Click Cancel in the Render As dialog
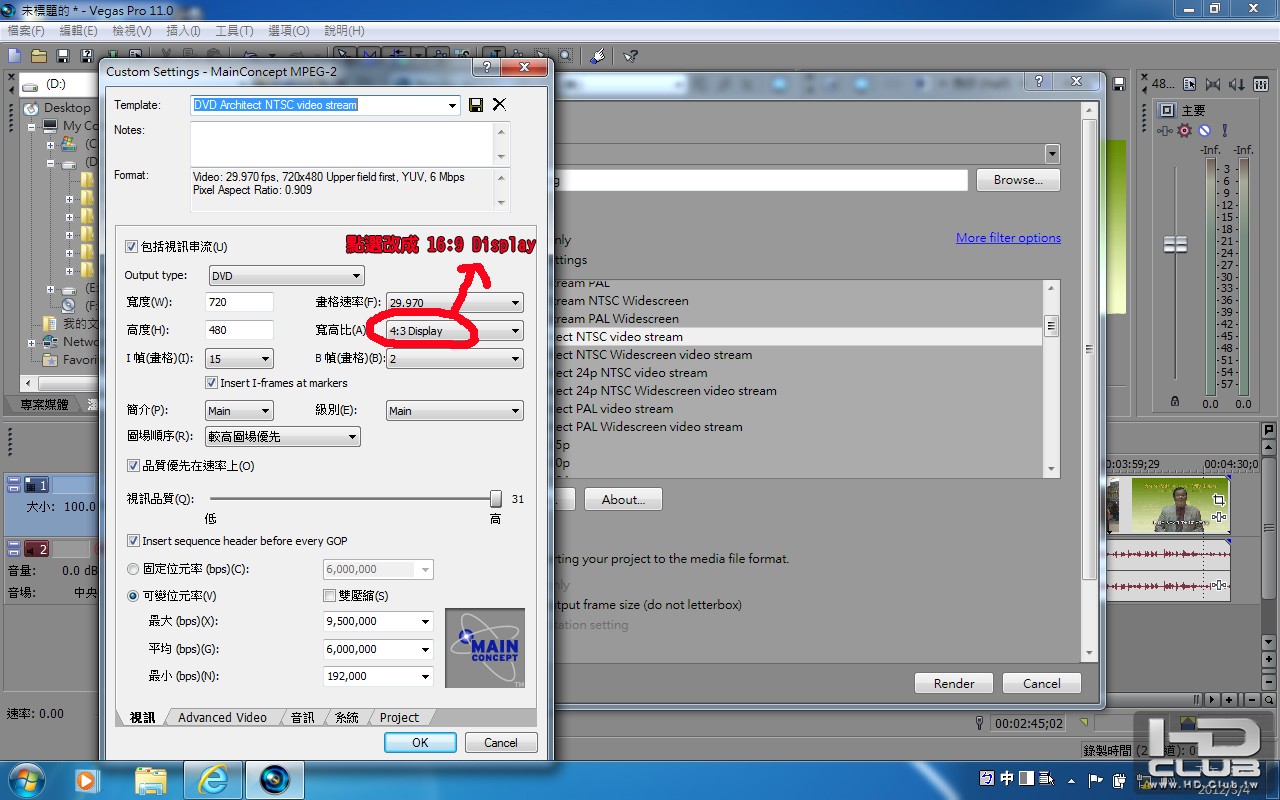1280x800 pixels. pos(1042,683)
